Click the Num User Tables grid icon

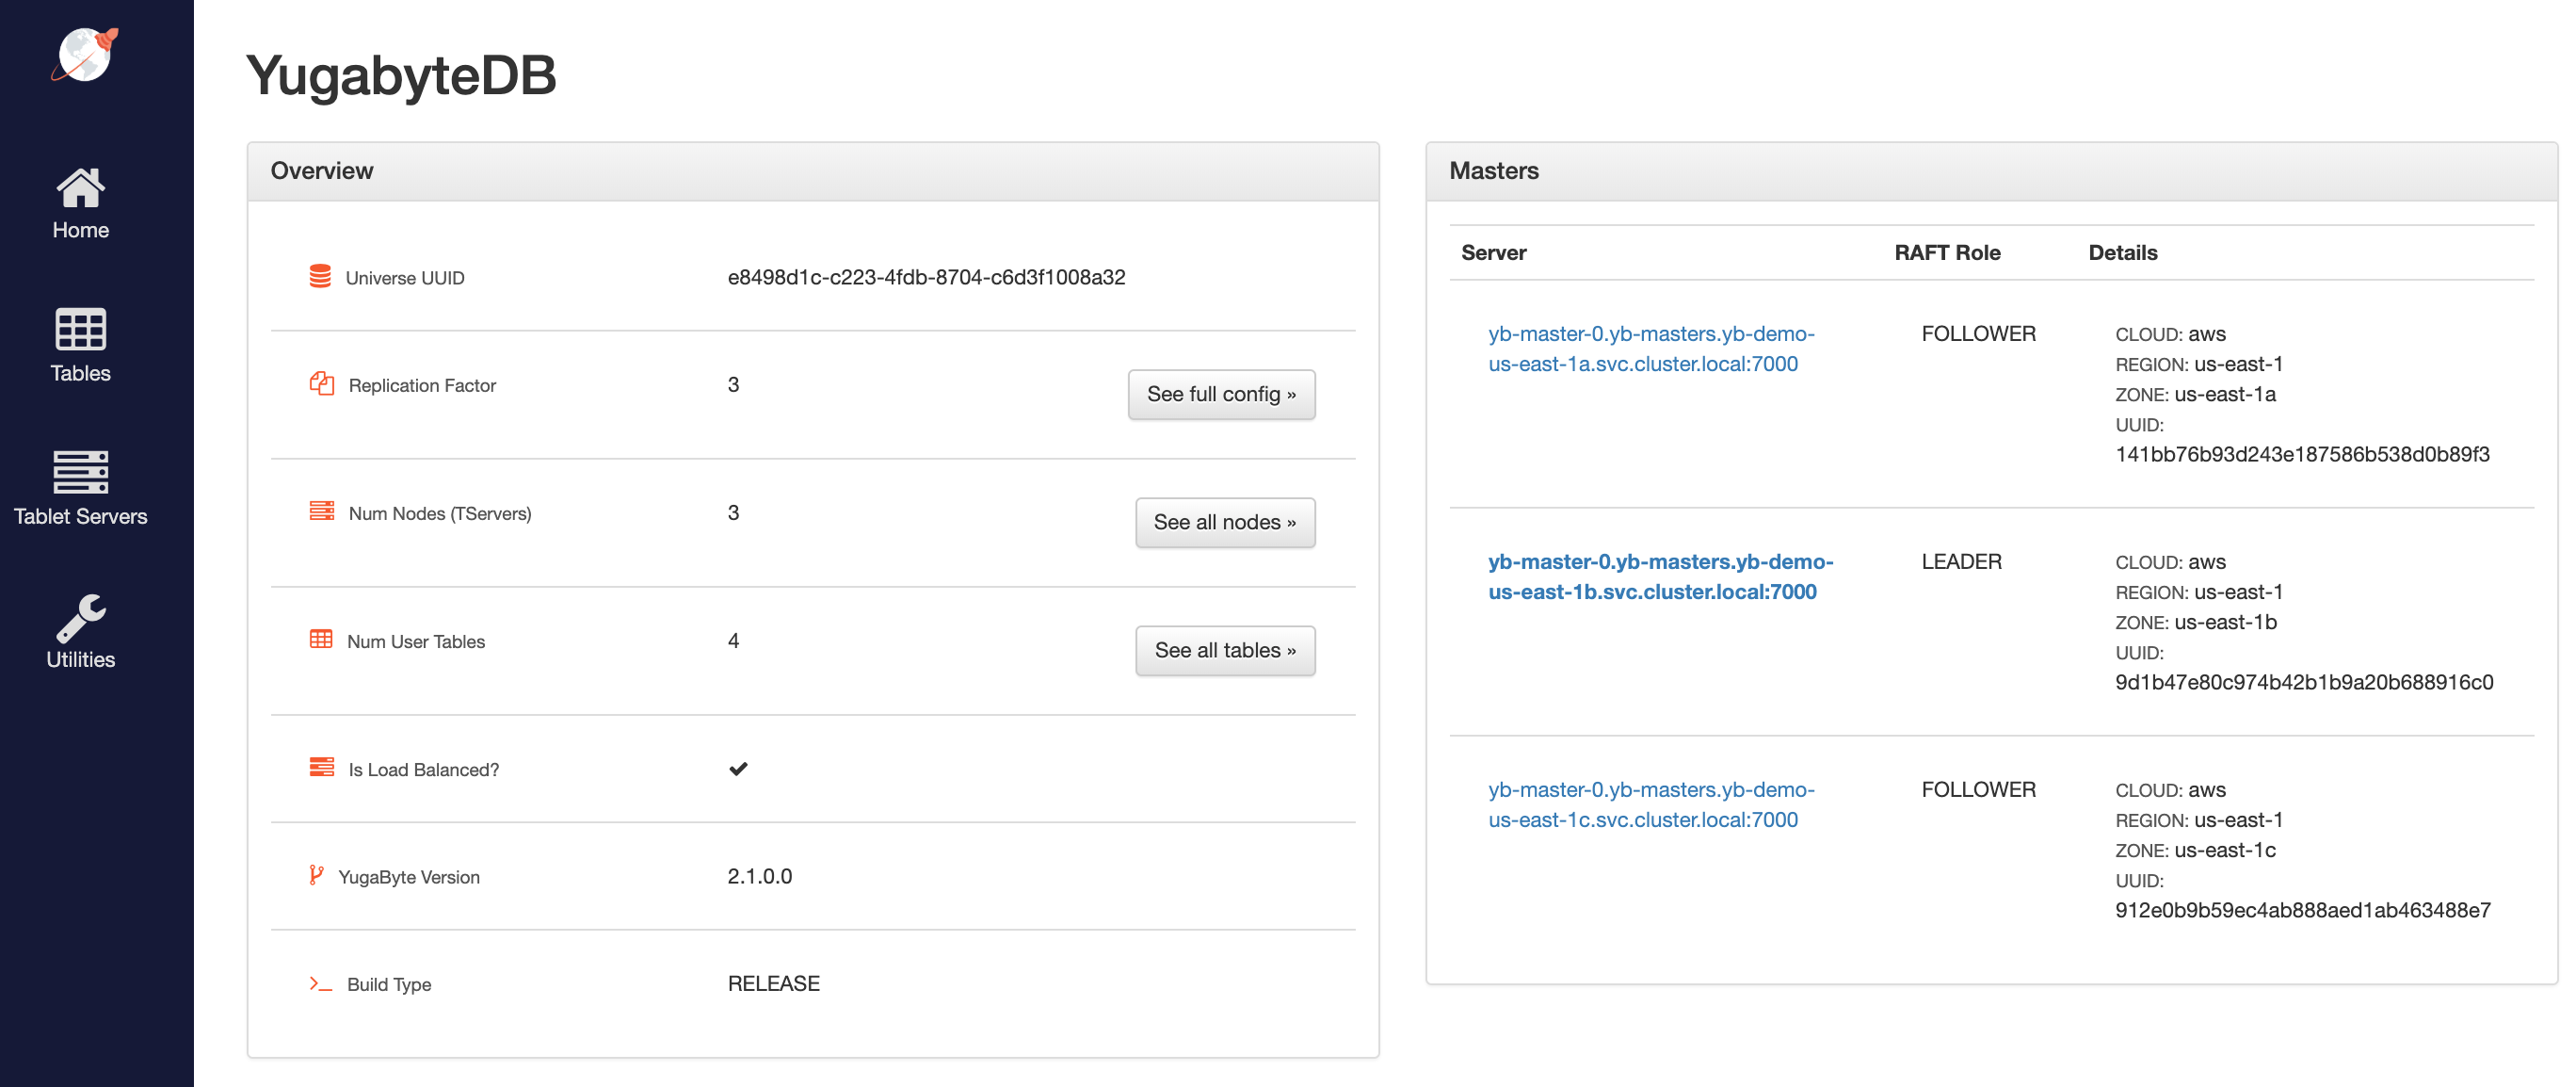point(321,640)
